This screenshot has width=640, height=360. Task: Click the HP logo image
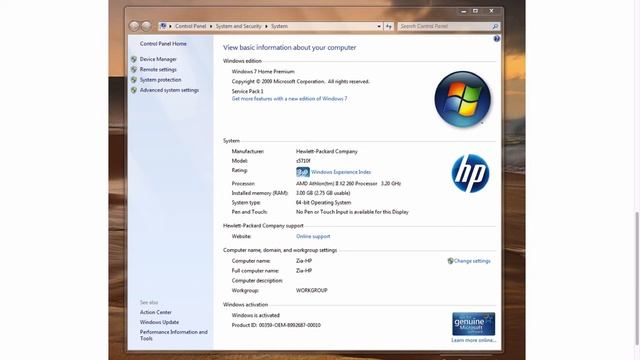pos(470,173)
